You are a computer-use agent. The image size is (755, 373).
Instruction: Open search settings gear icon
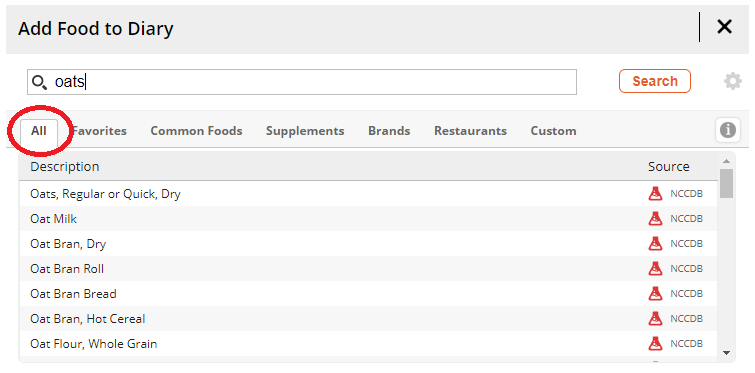click(732, 81)
